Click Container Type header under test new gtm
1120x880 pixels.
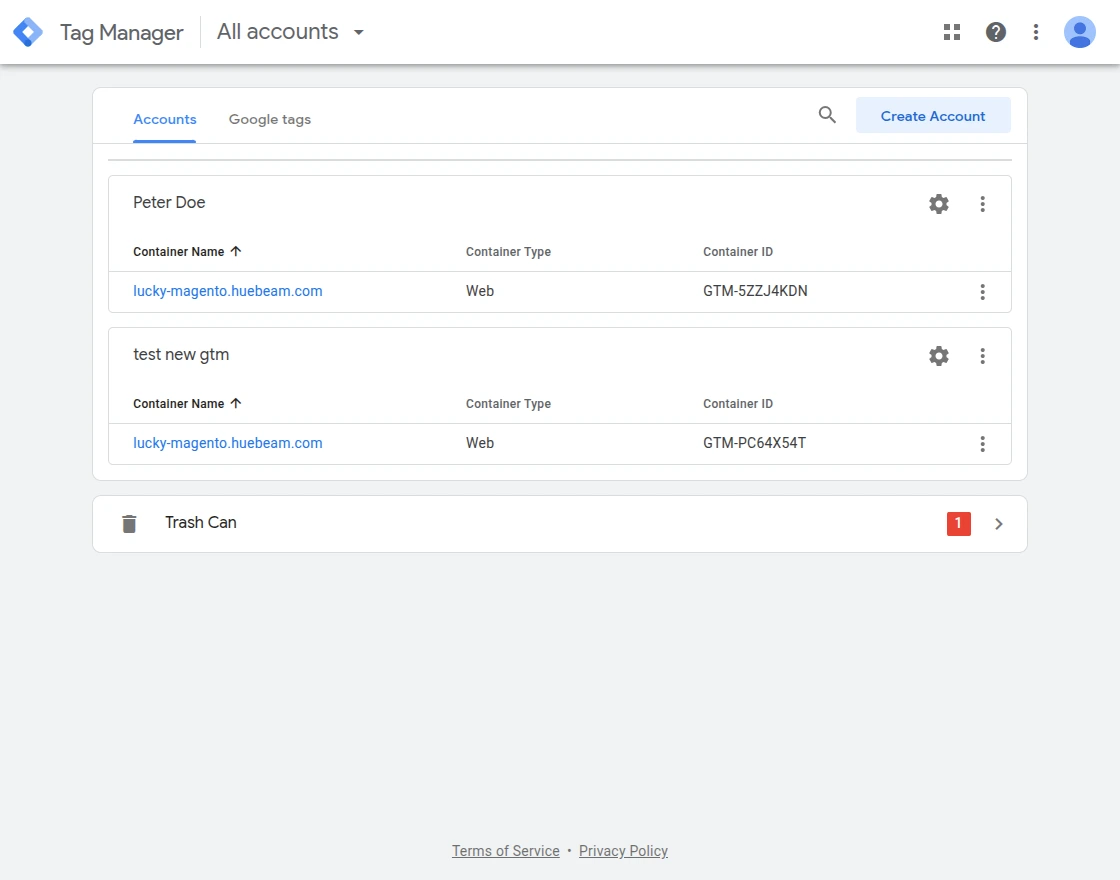[x=508, y=404]
